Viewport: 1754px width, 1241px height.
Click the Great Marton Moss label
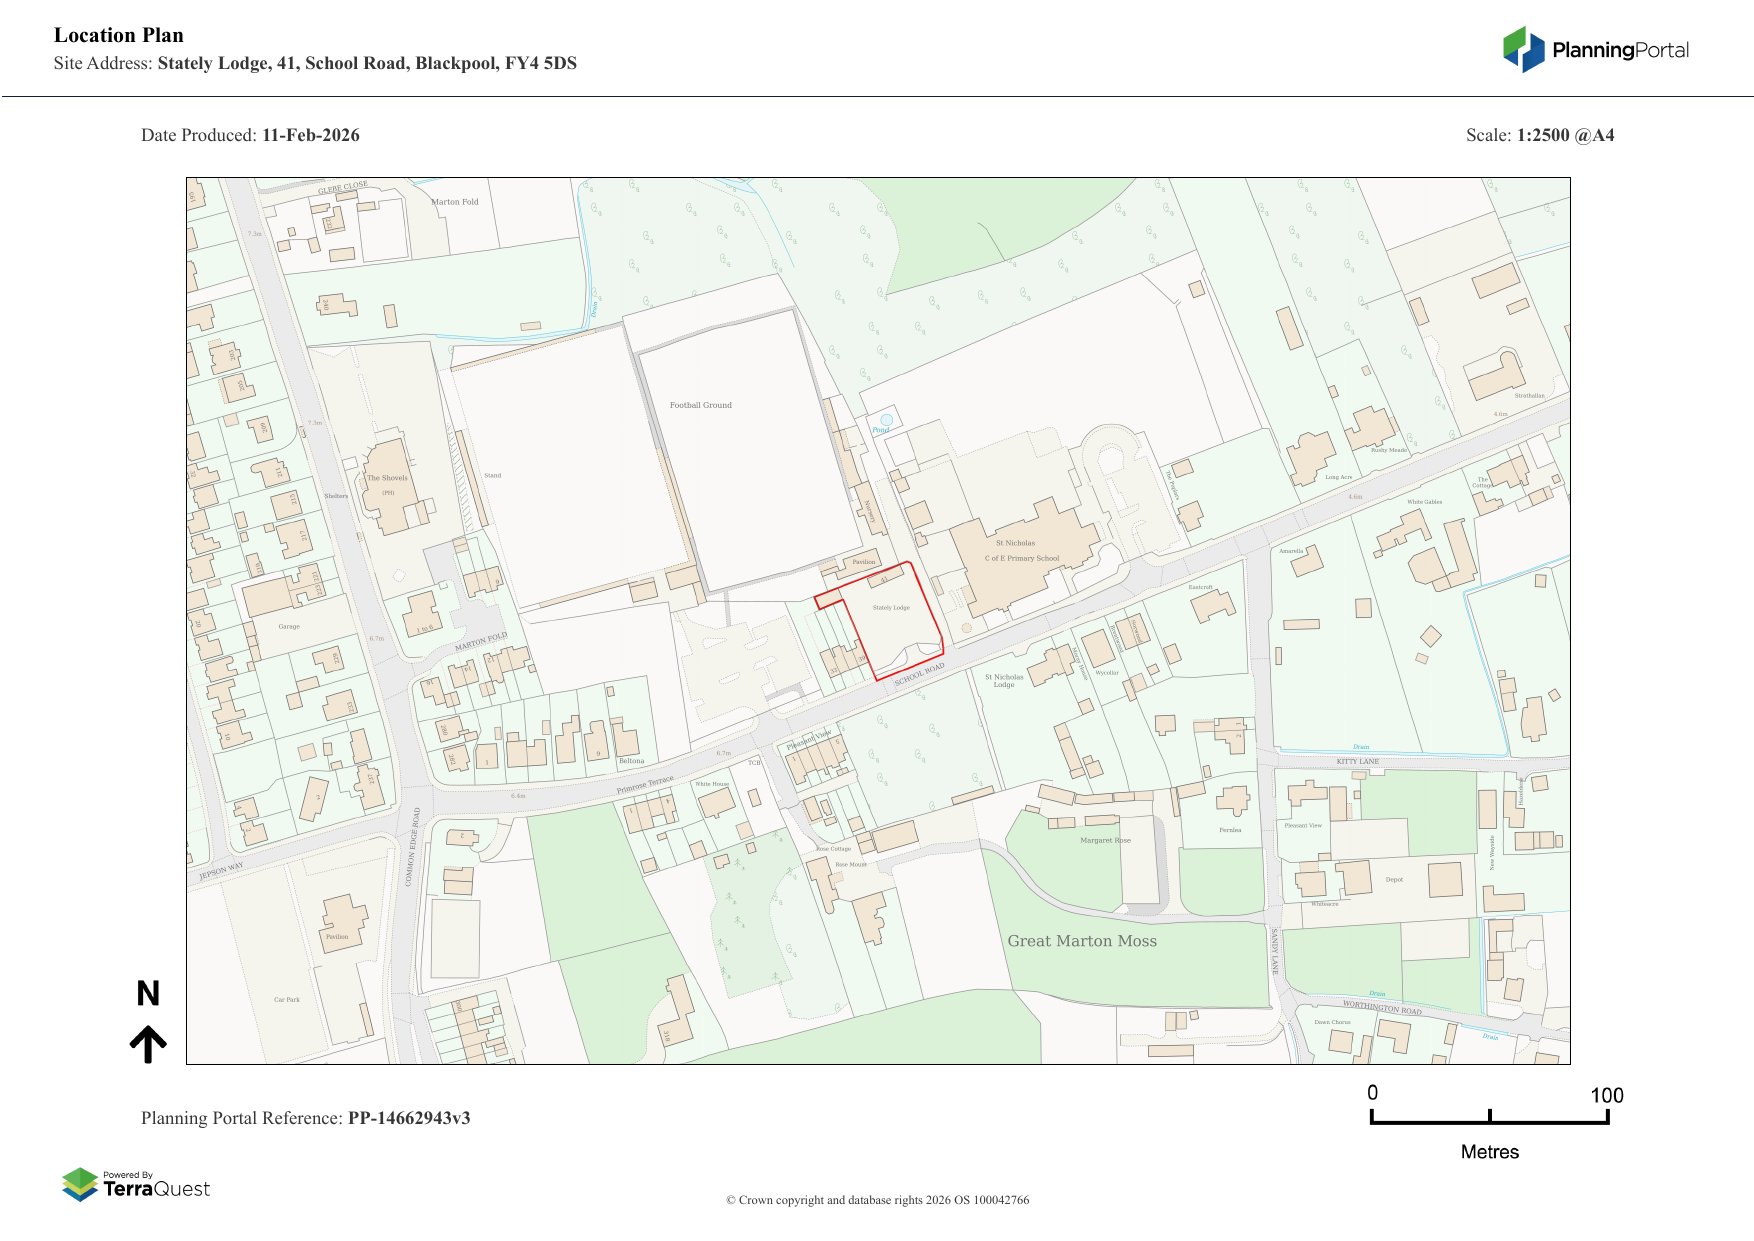[x=1081, y=941]
